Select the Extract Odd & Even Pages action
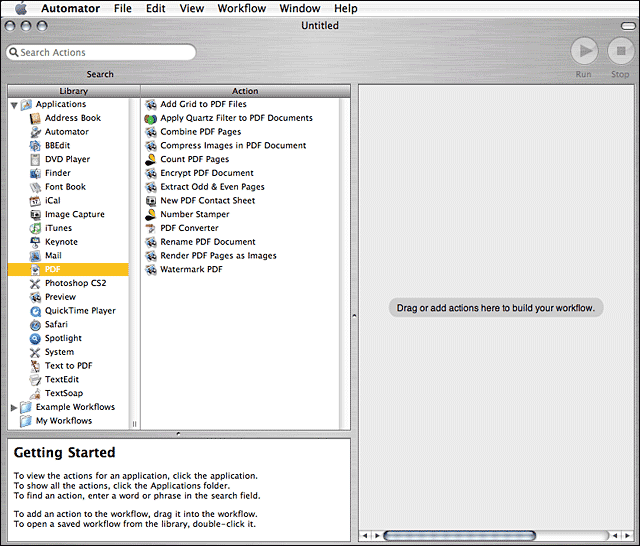 click(212, 187)
